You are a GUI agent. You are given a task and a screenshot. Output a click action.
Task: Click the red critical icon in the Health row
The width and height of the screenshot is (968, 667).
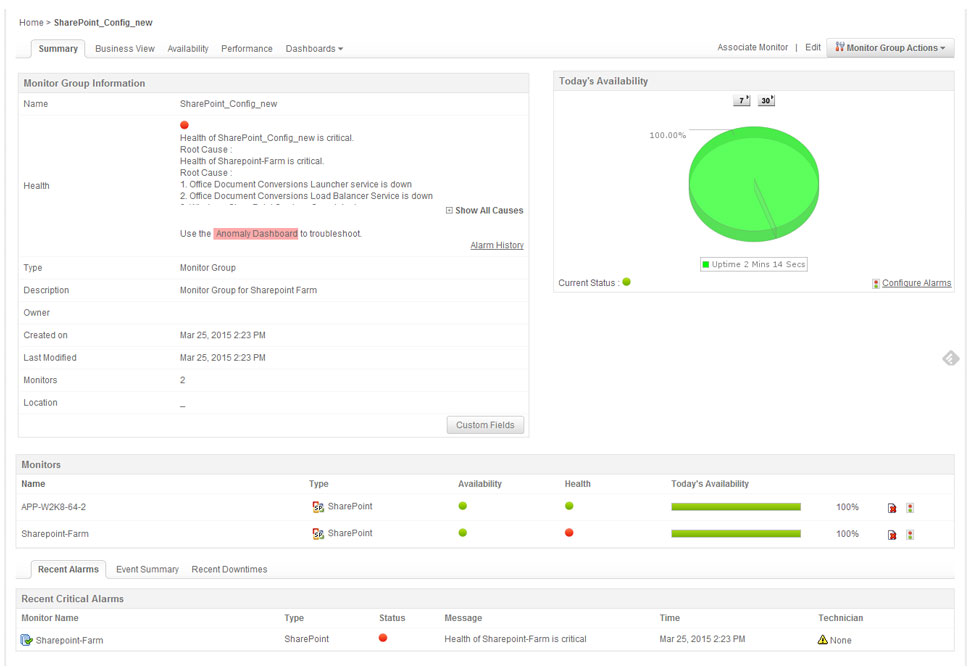click(x=183, y=125)
